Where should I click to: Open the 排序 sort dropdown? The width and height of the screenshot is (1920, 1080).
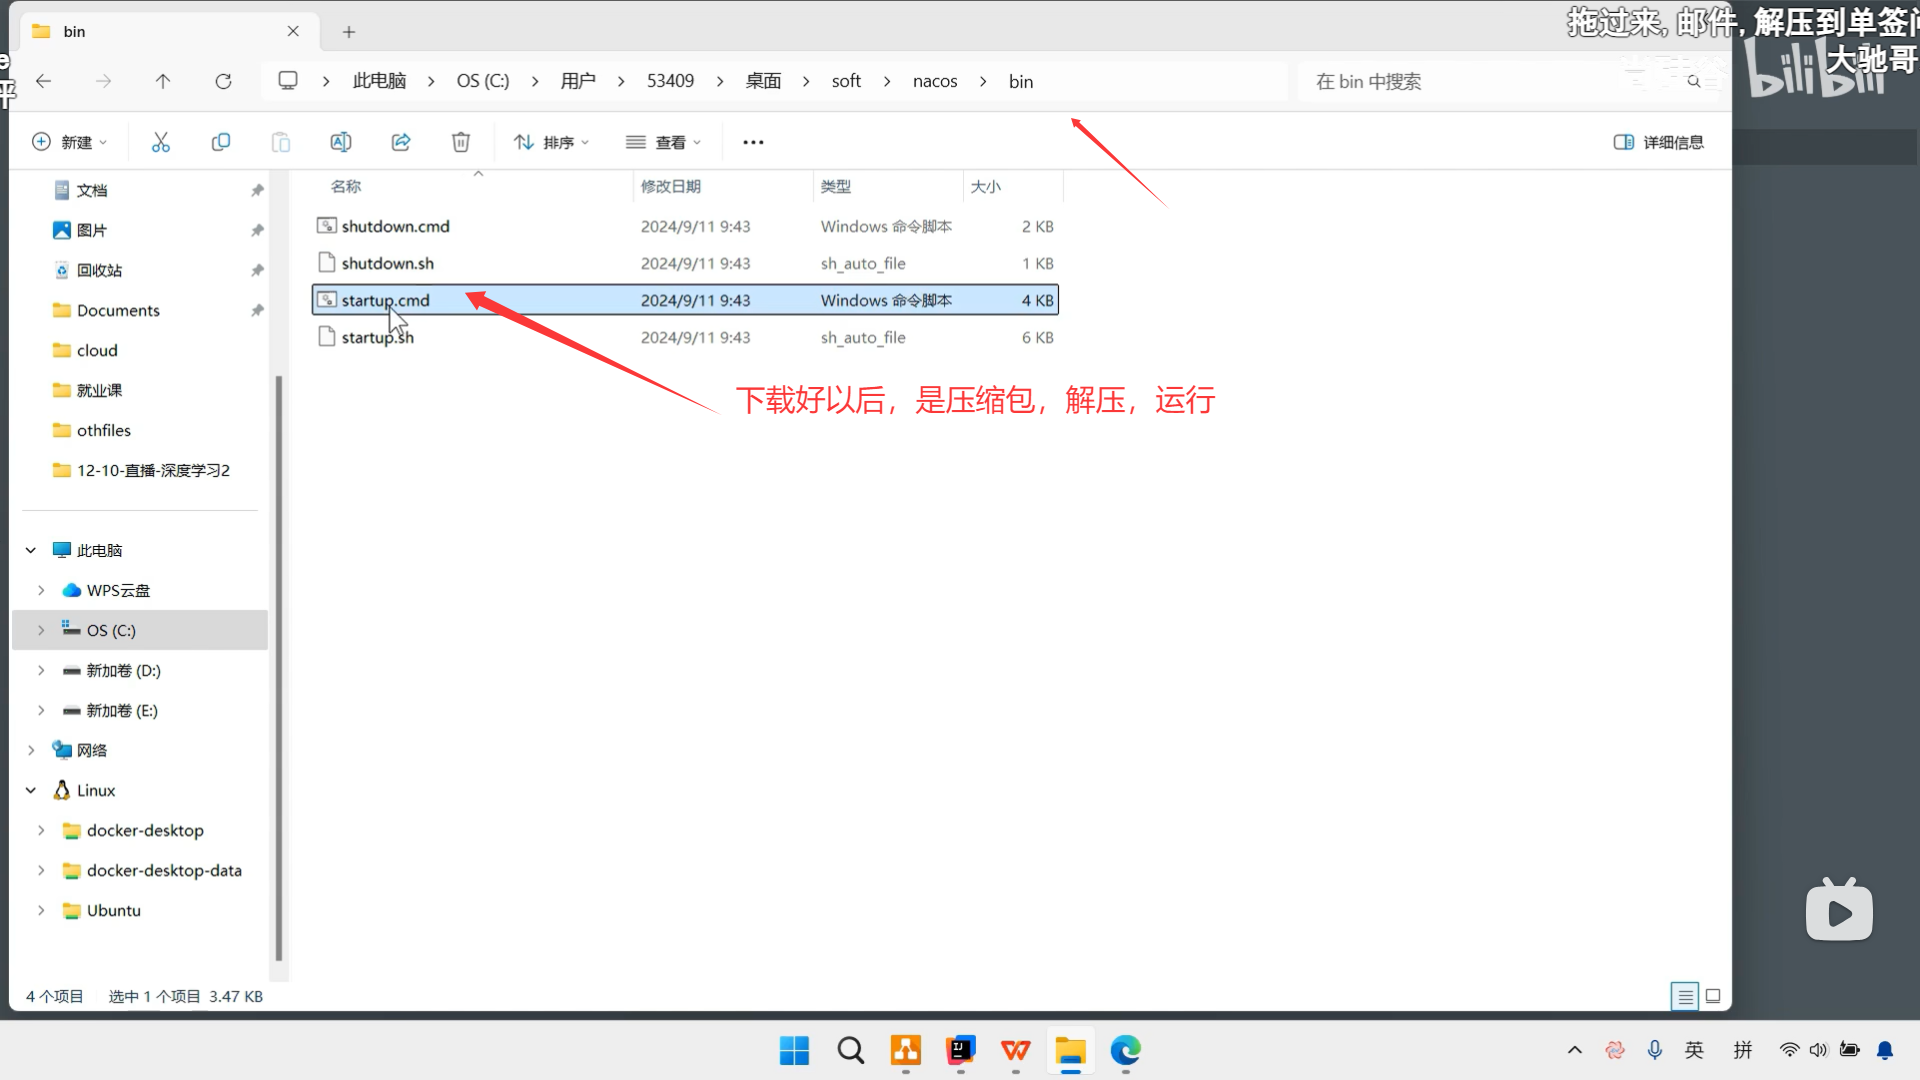551,142
